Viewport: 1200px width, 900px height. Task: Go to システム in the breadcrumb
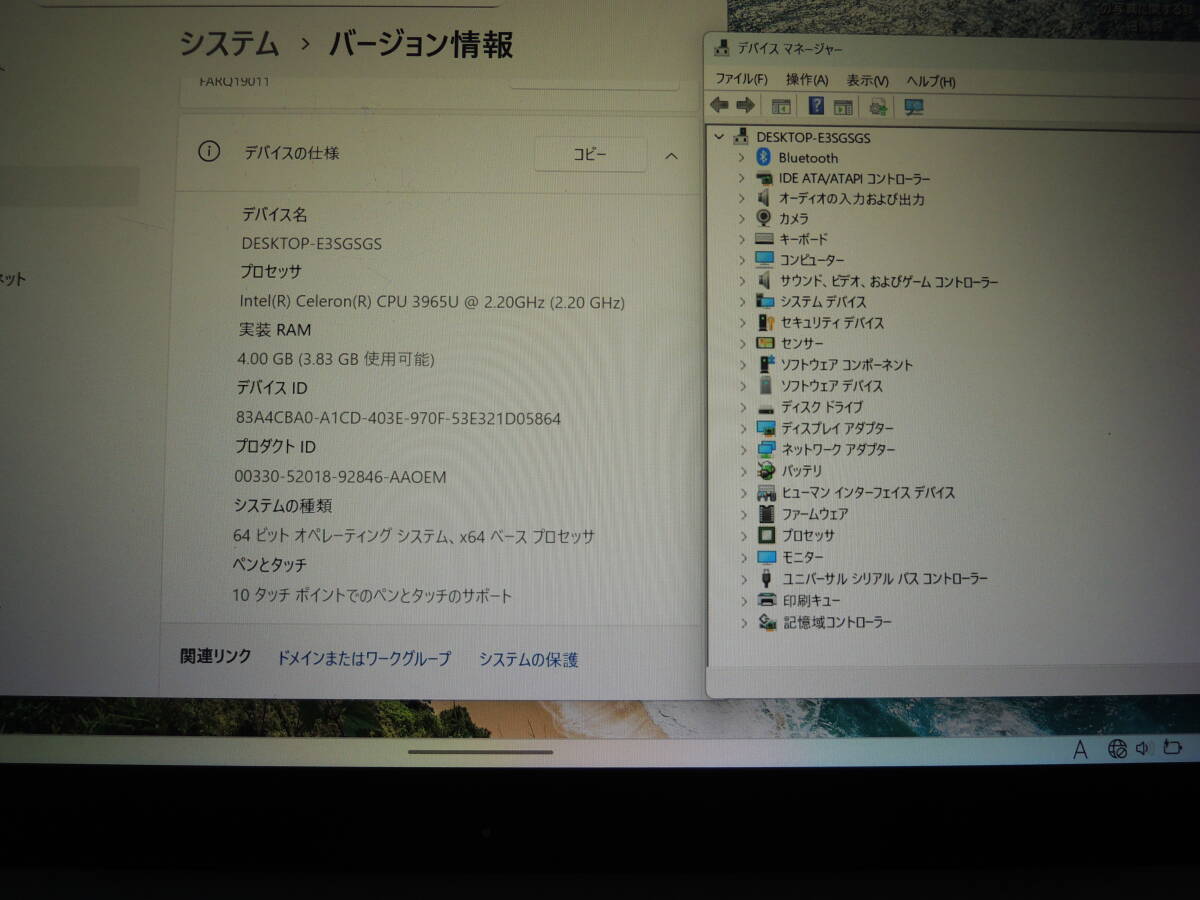point(229,43)
